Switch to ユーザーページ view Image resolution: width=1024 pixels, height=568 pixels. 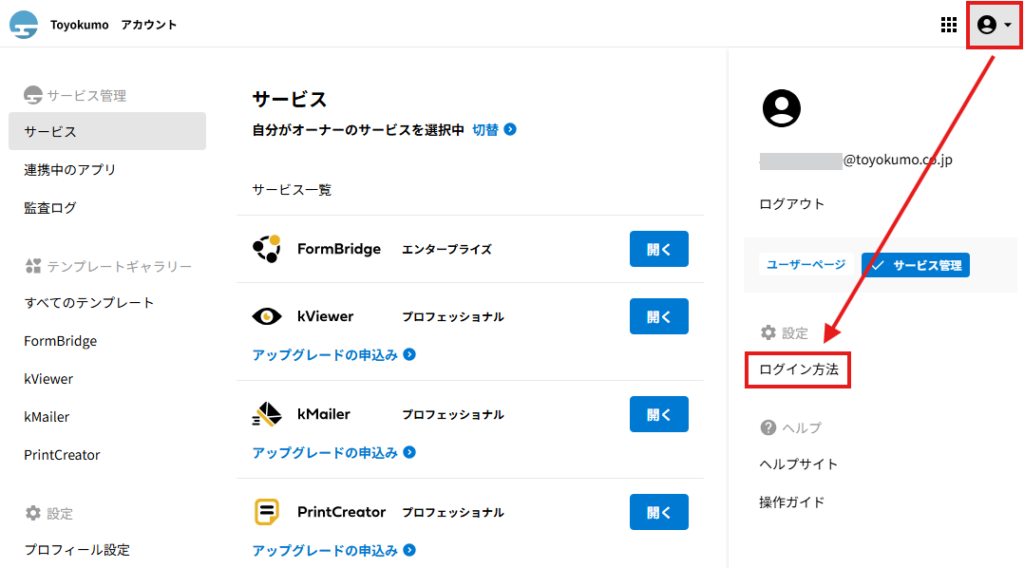tap(806, 265)
